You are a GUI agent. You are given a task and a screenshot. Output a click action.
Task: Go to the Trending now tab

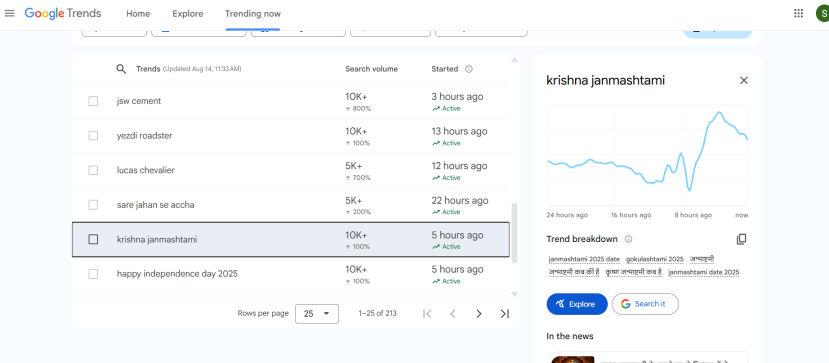coord(253,14)
